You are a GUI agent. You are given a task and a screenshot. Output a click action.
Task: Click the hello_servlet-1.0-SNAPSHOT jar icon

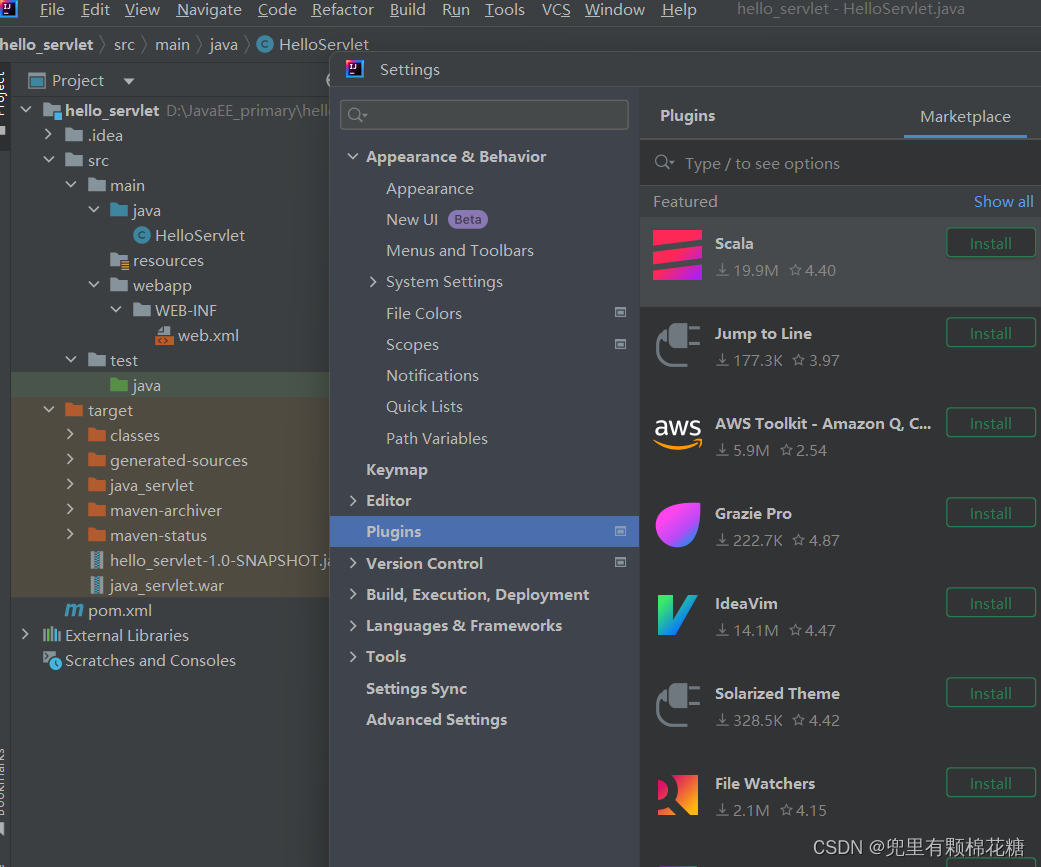point(97,560)
